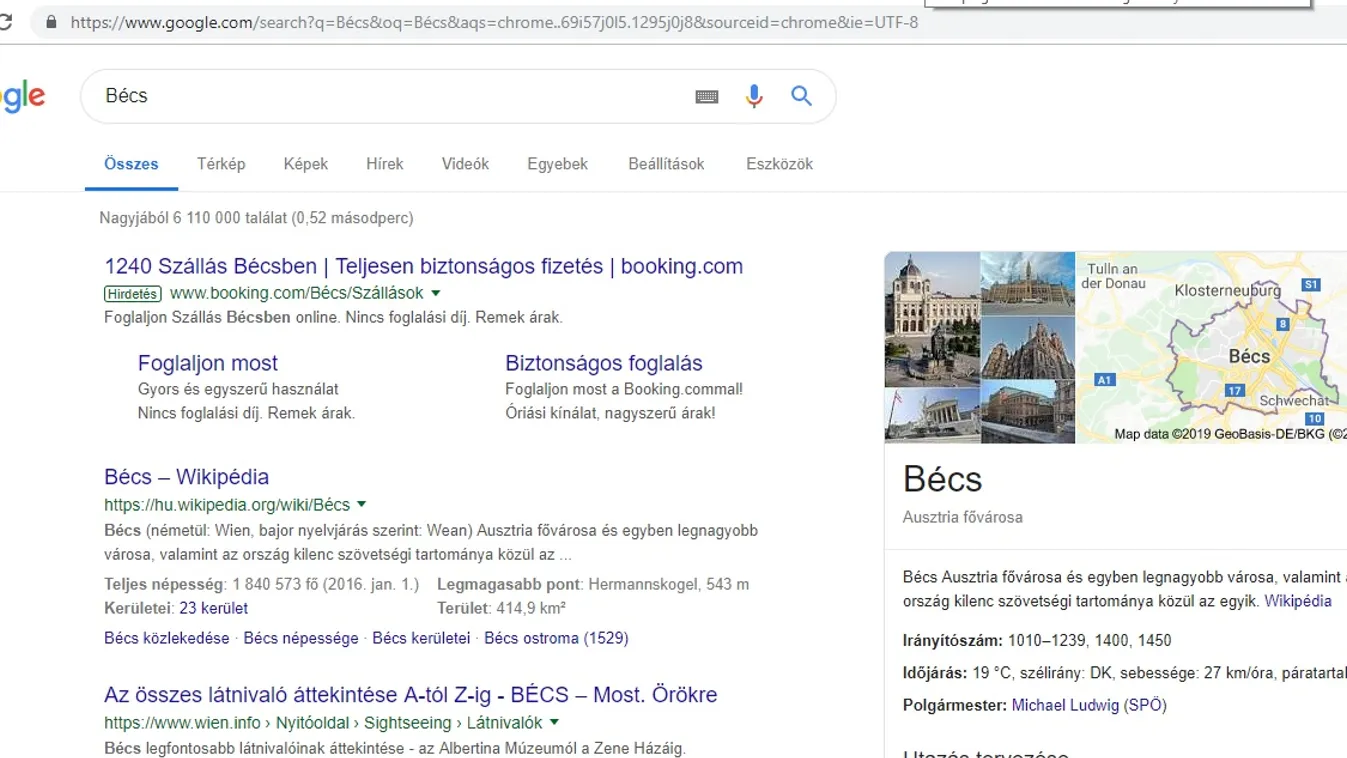Open the Egyebek menu
The width and height of the screenshot is (1347, 758).
557,164
